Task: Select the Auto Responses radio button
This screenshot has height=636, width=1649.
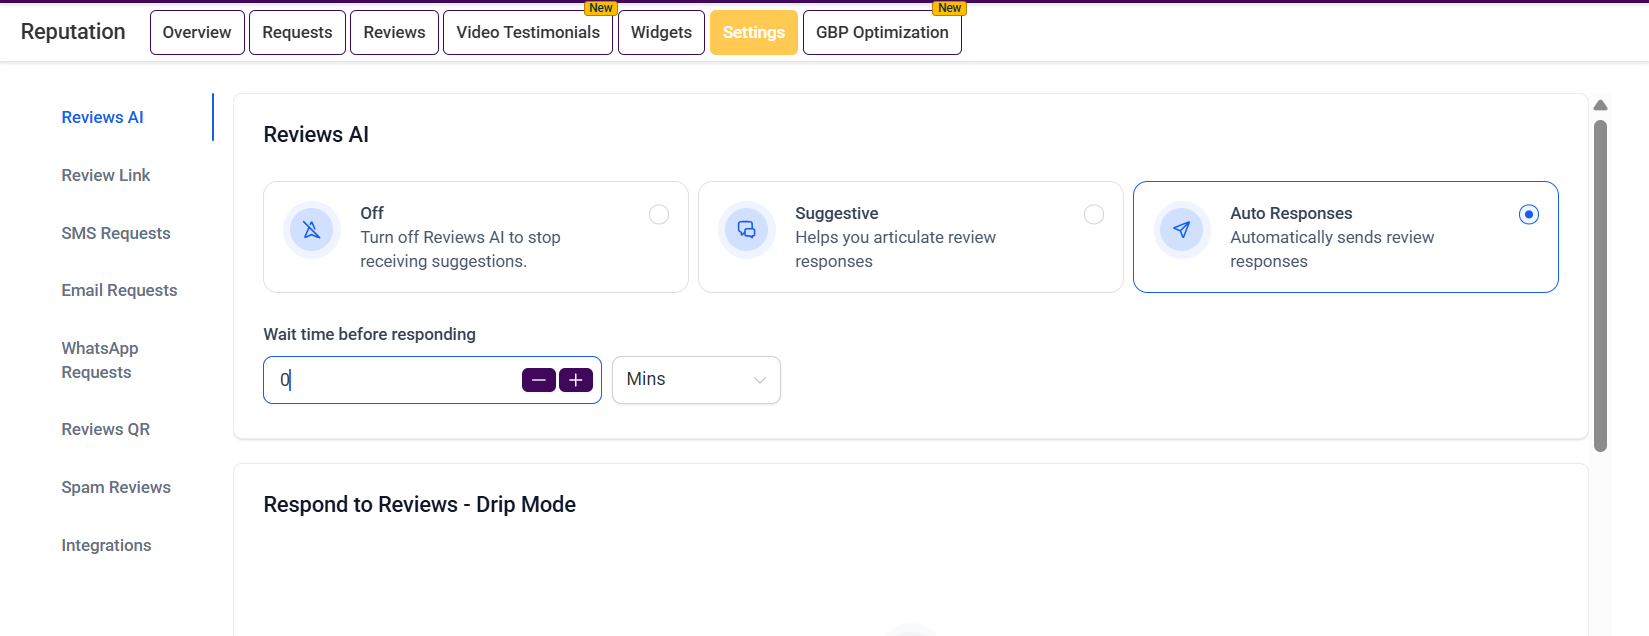Action: 1529,214
